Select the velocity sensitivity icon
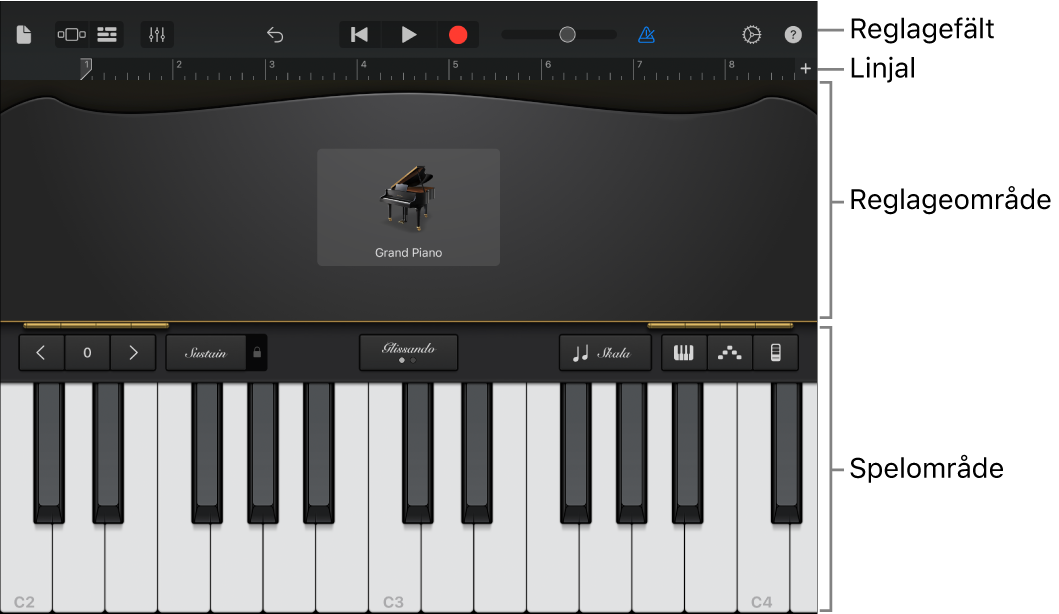Screen dimensions: 1059x614 [775, 352]
